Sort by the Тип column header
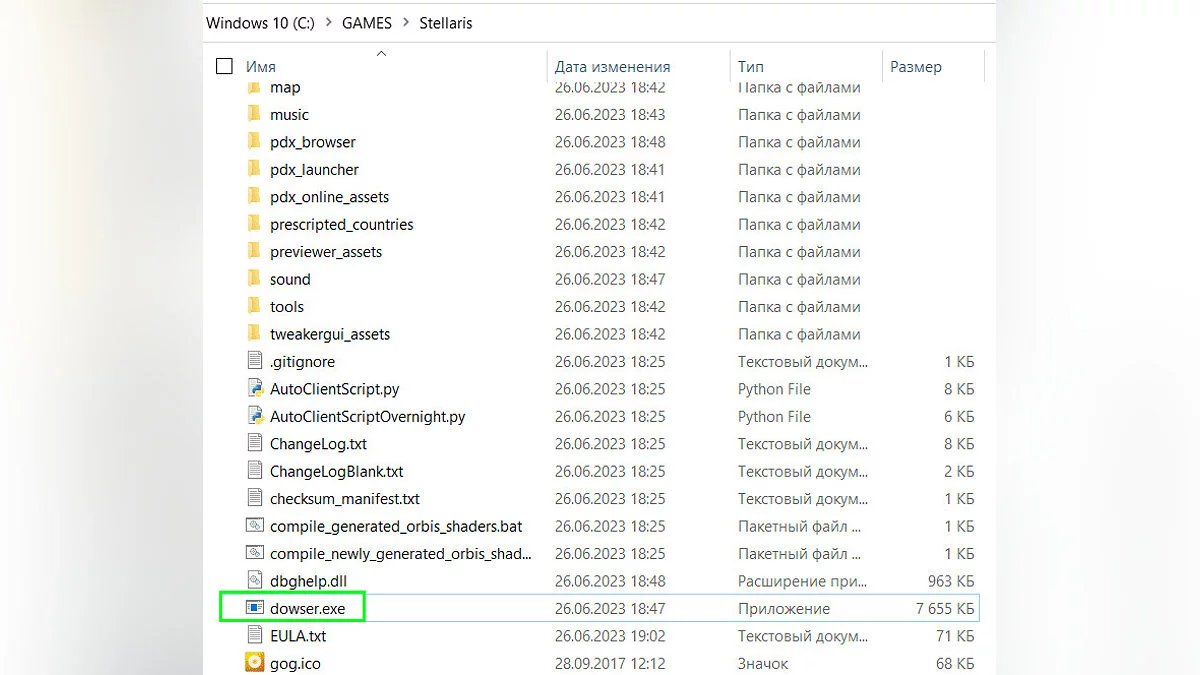This screenshot has width=1200, height=675. (x=751, y=67)
